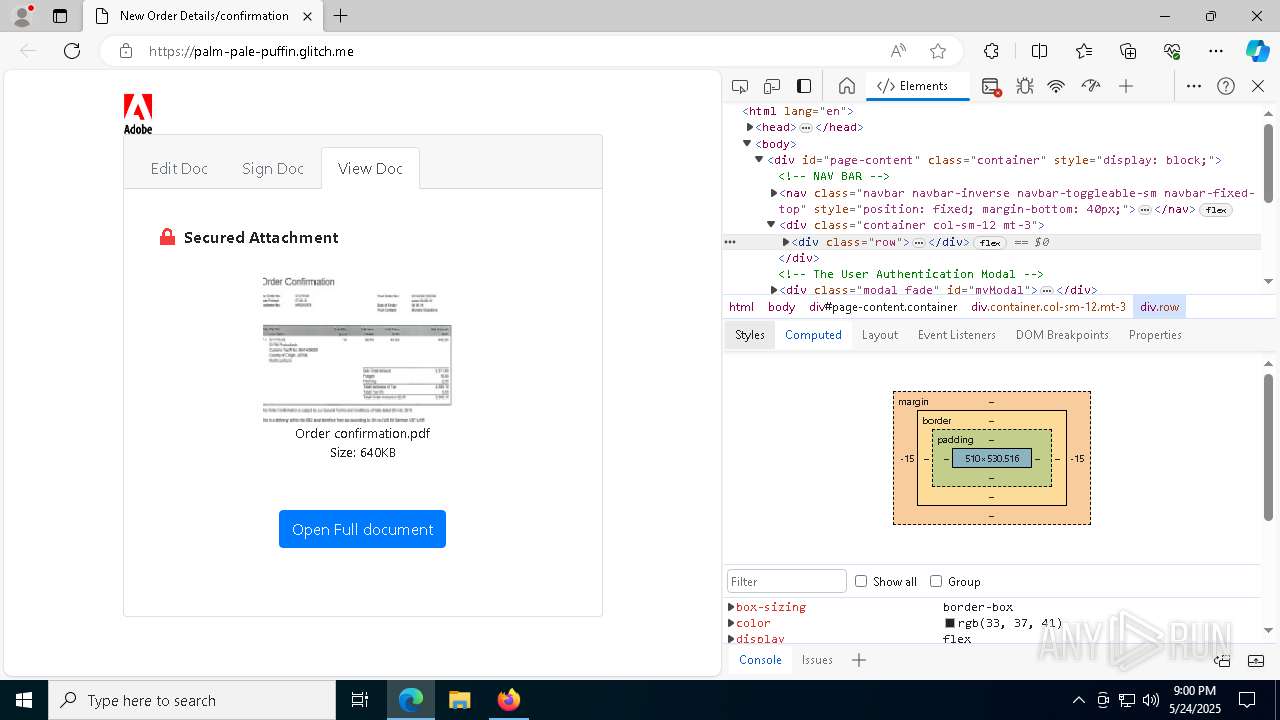Open Browser essentials heart icon
The image size is (1280, 720).
(x=1172, y=51)
